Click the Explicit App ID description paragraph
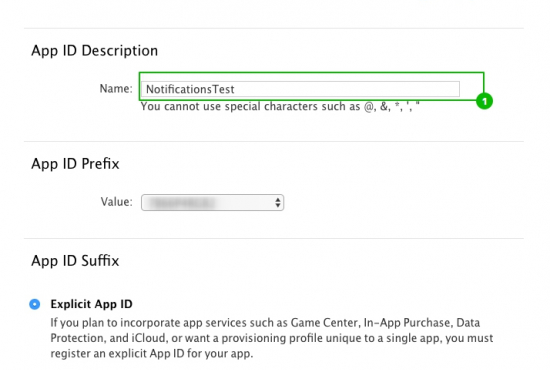The image size is (550, 370). point(272,338)
